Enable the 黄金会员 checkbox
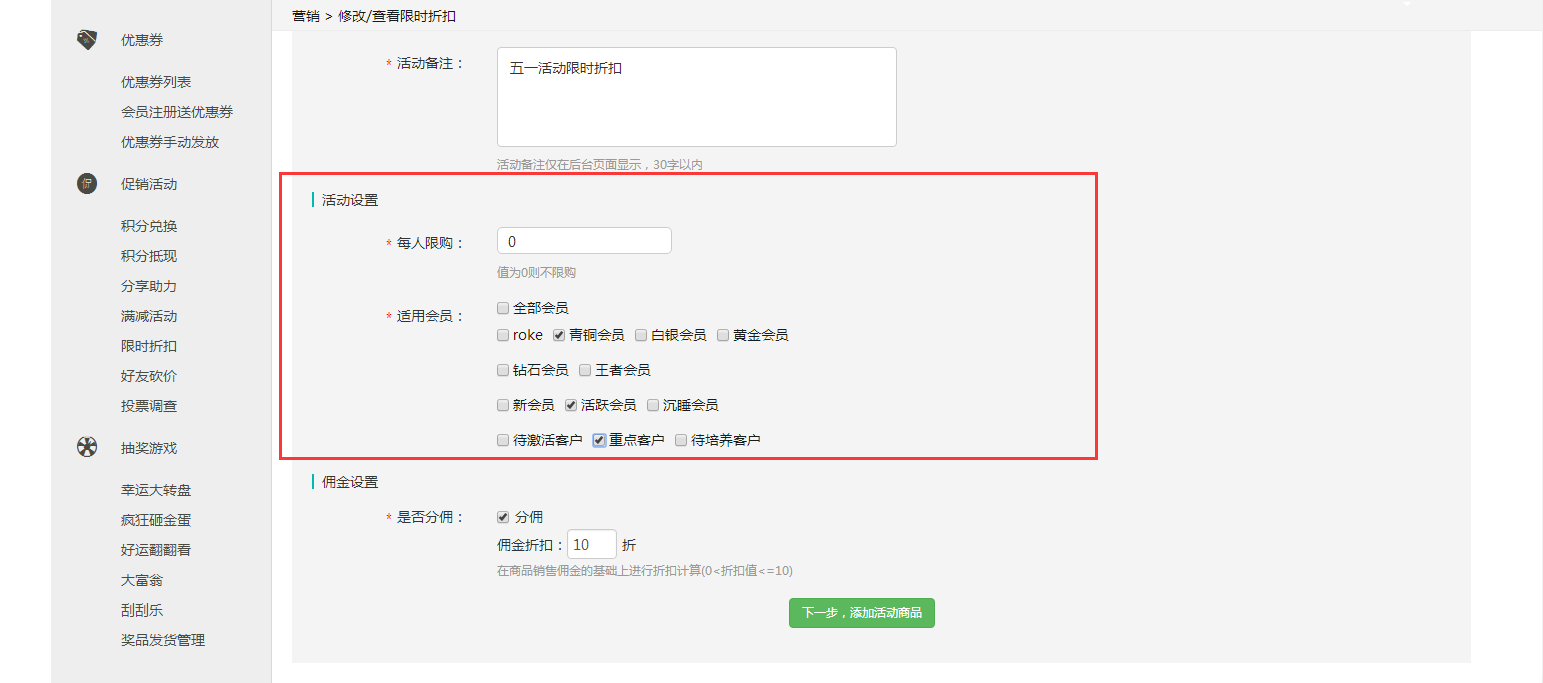Image resolution: width=1543 pixels, height=683 pixels. point(723,335)
